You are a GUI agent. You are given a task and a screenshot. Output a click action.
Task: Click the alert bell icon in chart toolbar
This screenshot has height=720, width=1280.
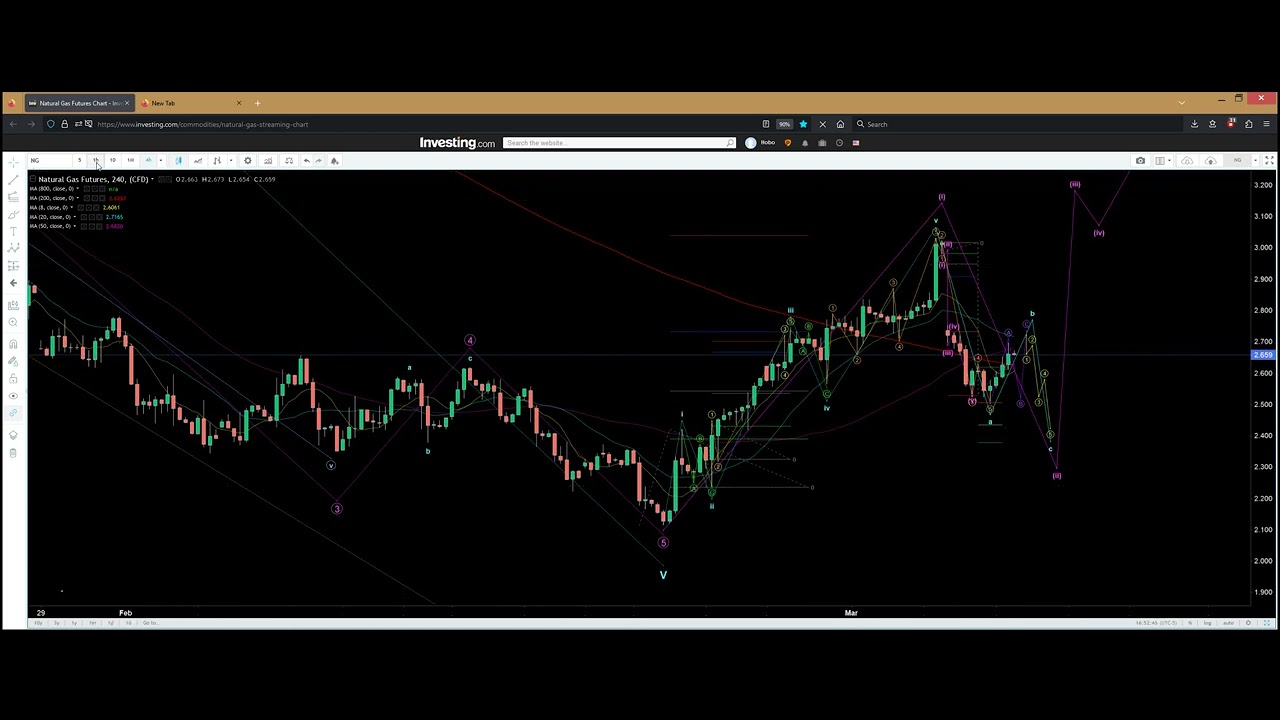335,160
